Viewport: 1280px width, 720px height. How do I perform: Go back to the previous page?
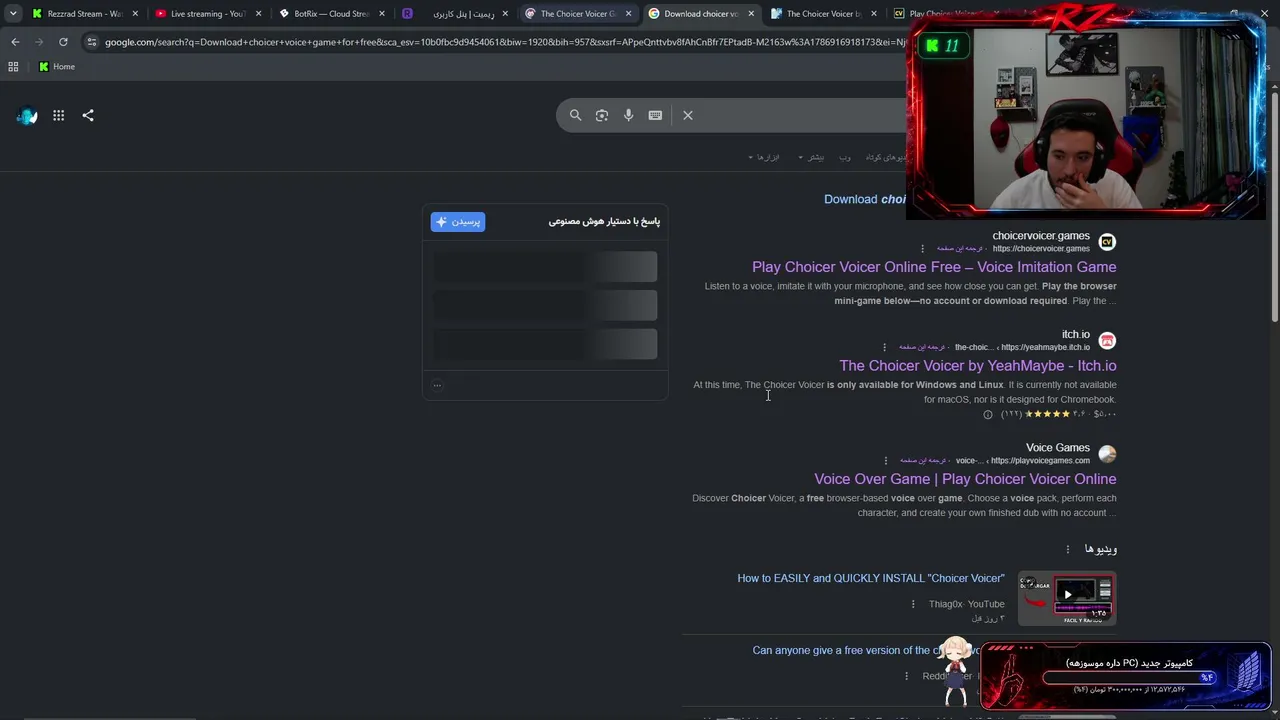(15, 42)
